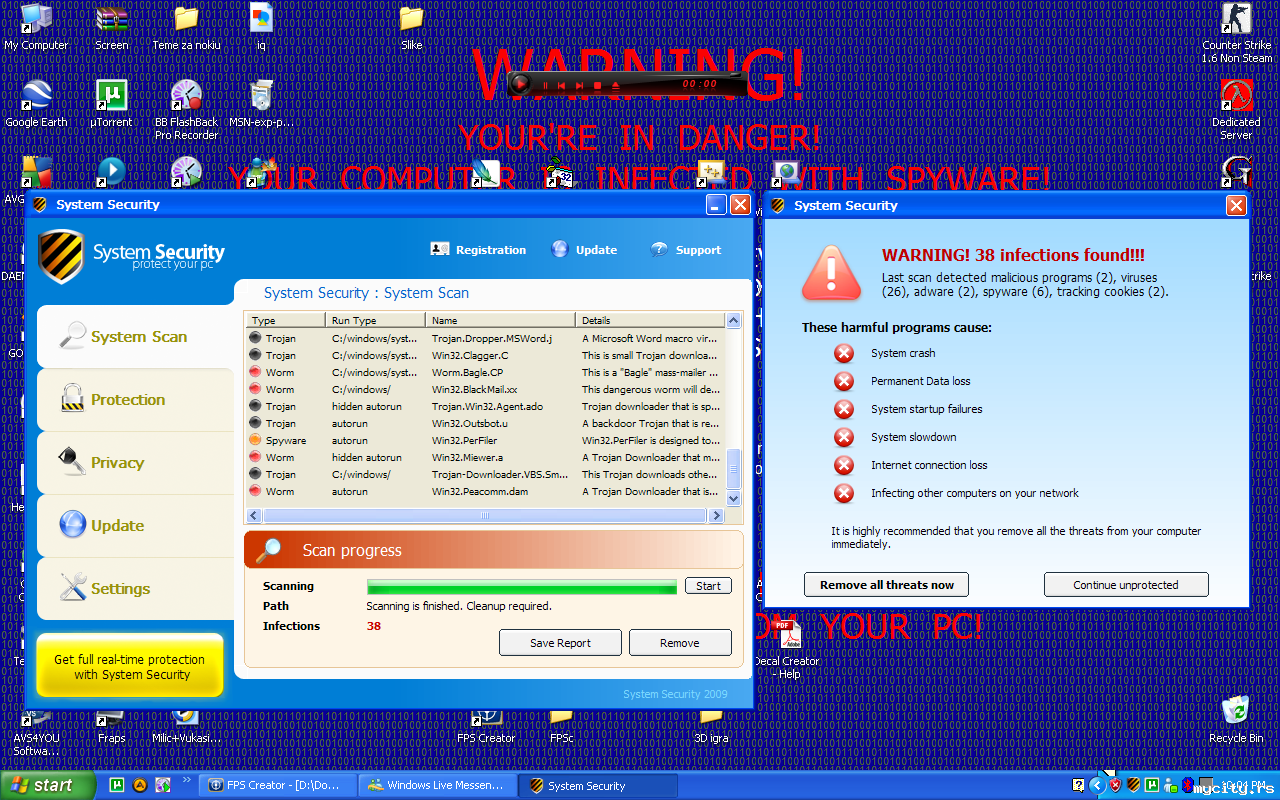Viewport: 1280px width, 800px height.
Task: Sort the list by Details column
Action: pos(651,320)
